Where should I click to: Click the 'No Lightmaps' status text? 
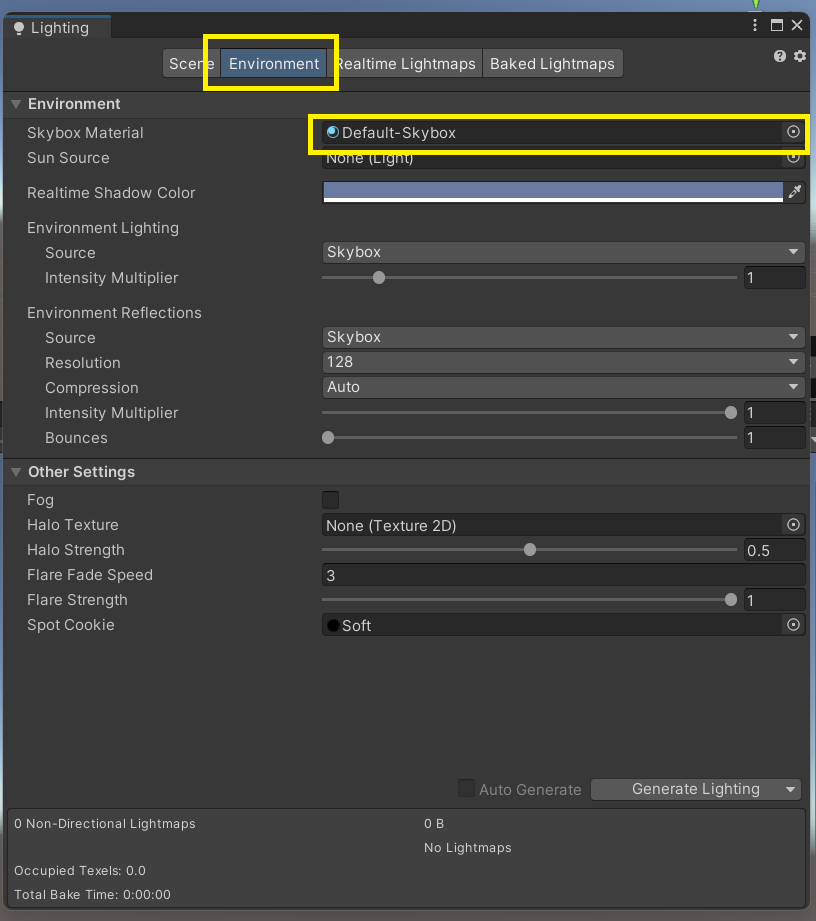coord(468,848)
